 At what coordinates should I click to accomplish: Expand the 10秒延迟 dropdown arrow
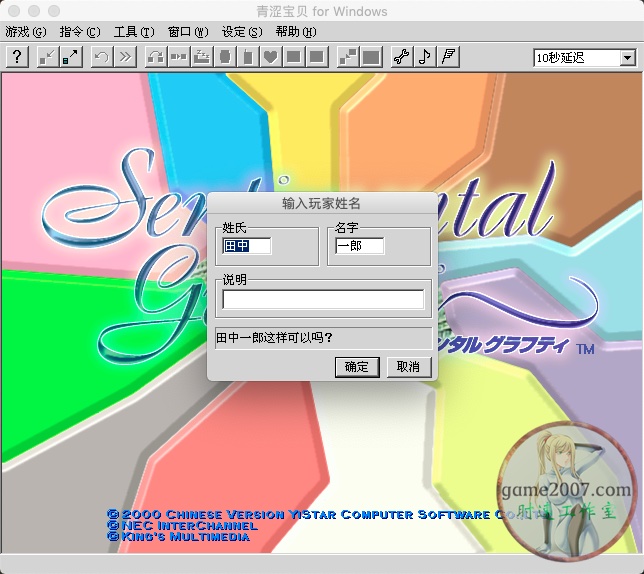coord(627,57)
